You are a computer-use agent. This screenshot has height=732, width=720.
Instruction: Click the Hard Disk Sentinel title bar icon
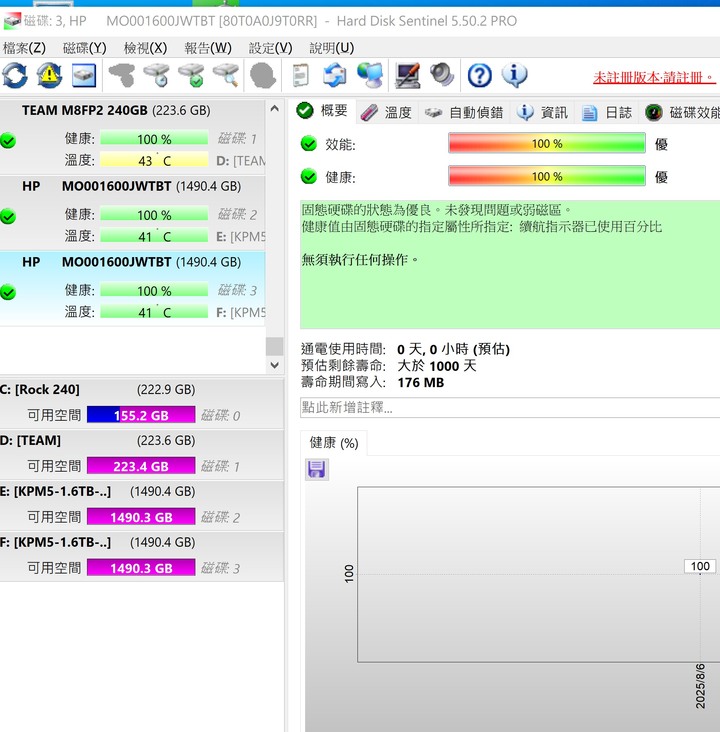pyautogui.click(x=12, y=21)
